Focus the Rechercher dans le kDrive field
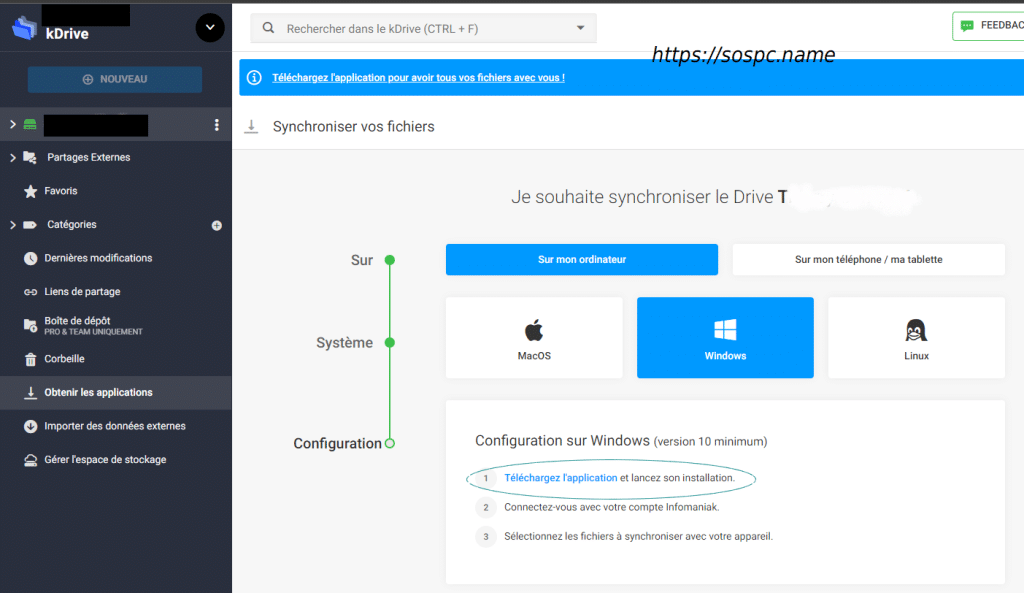The width and height of the screenshot is (1024, 593). (423, 29)
